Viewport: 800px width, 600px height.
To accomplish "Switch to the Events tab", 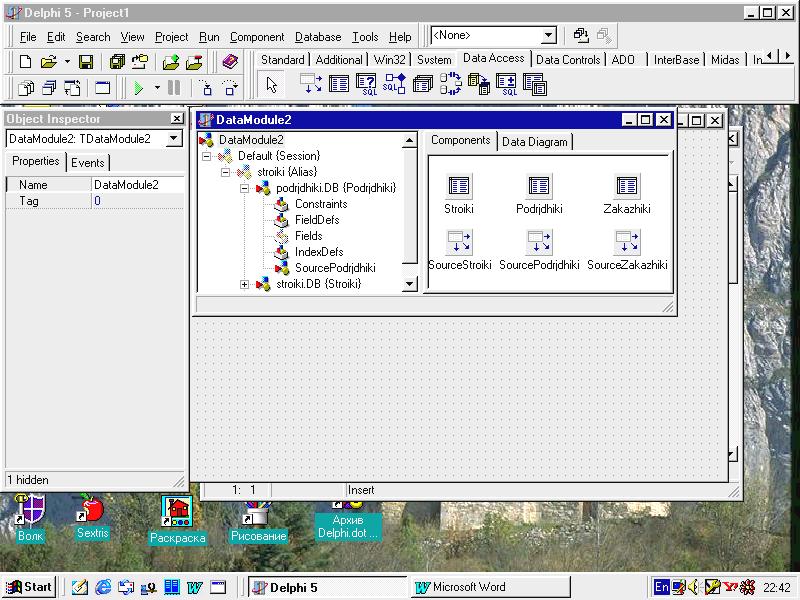I will pyautogui.click(x=87, y=163).
